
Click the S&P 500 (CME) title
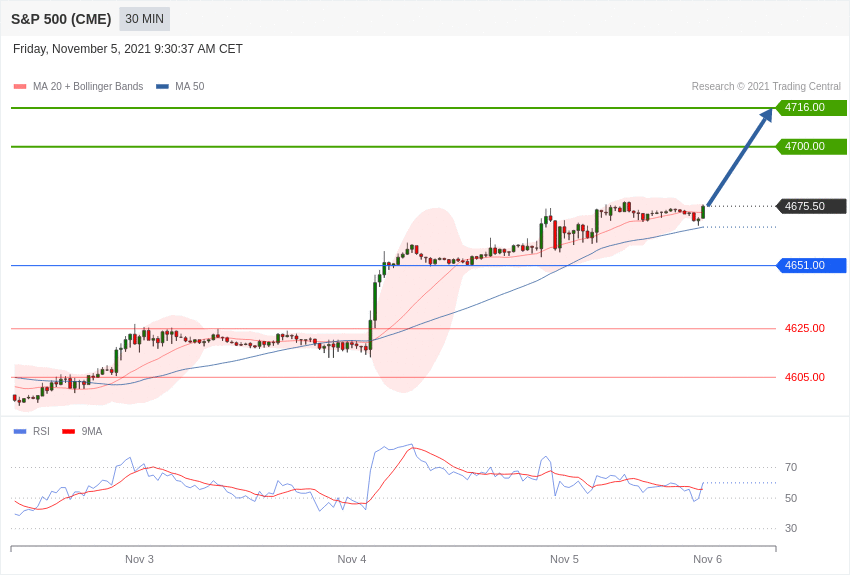click(x=61, y=19)
